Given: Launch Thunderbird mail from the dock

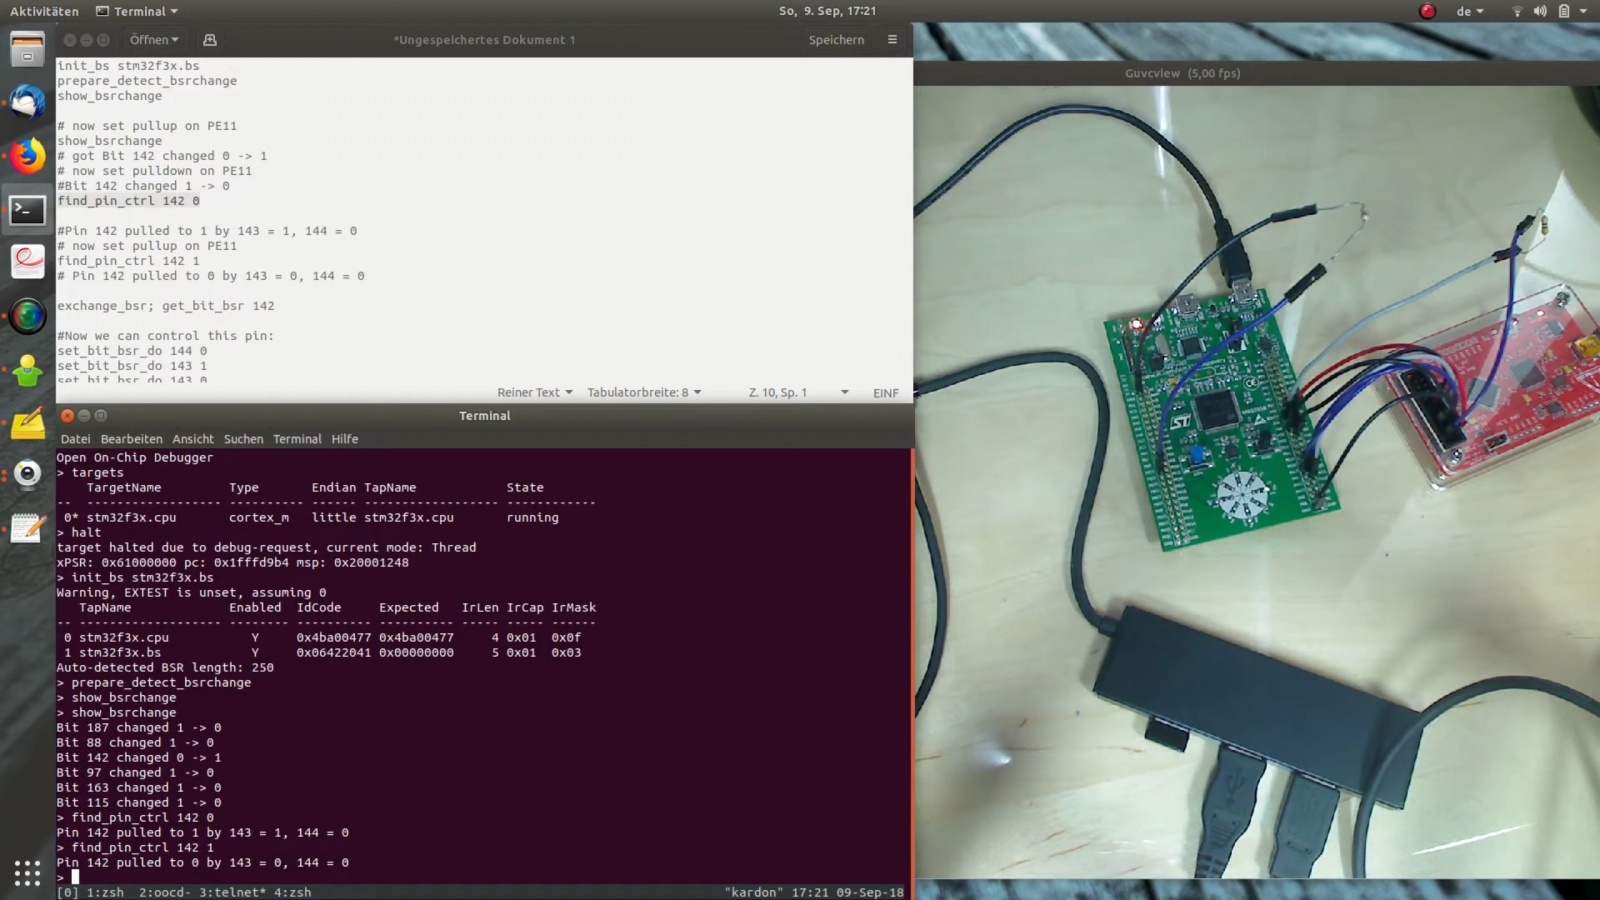Looking at the screenshot, I should click(x=27, y=102).
